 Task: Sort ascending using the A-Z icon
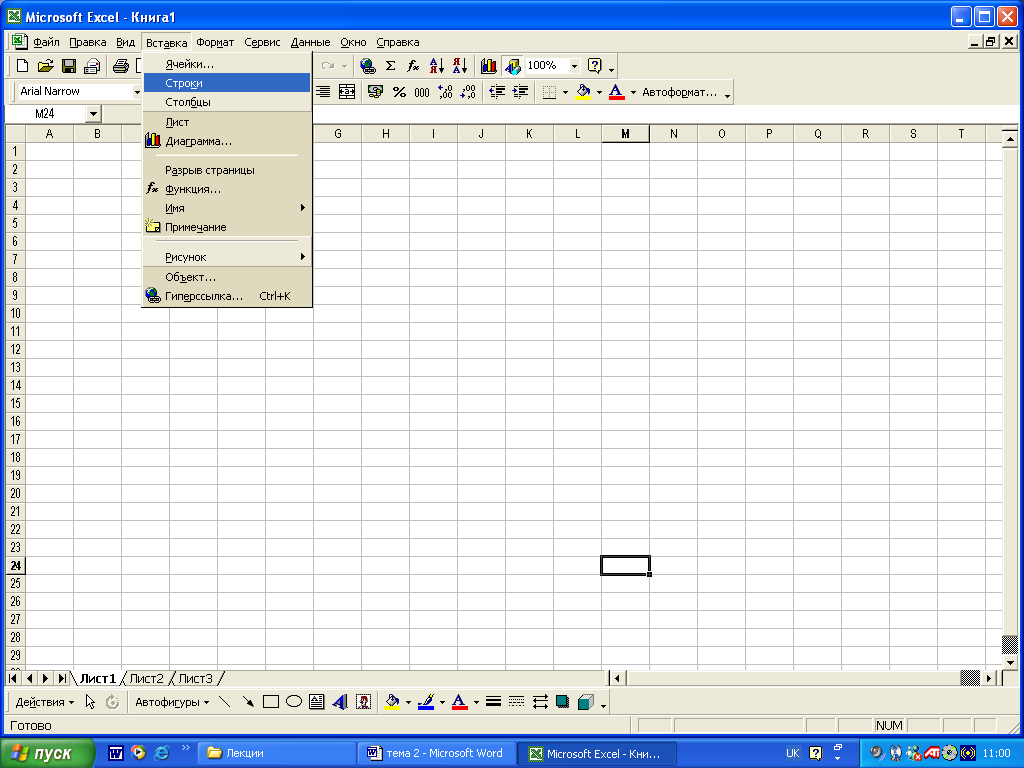[436, 66]
